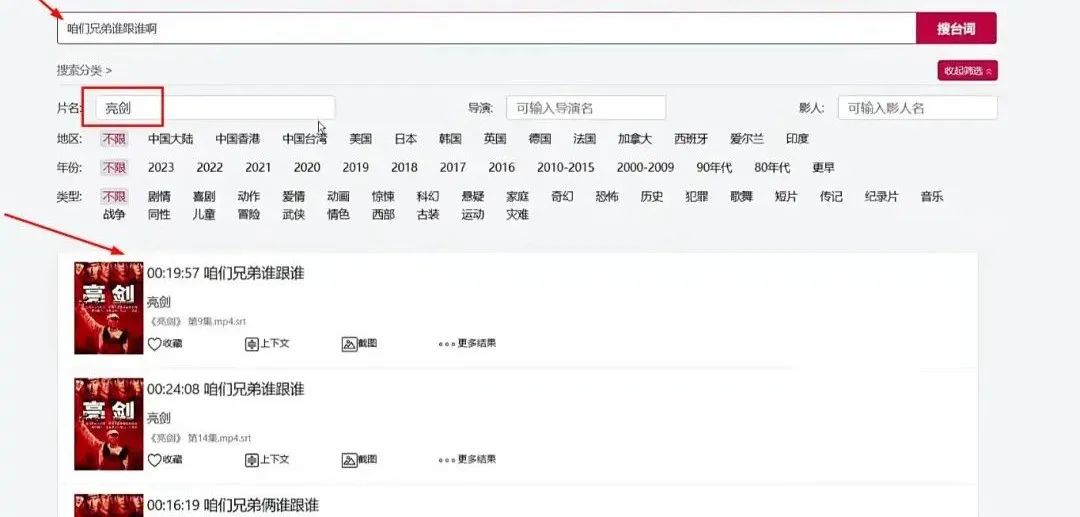Screen dimensions: 1080x517
Task: Select region 德国
Action: 540,138
